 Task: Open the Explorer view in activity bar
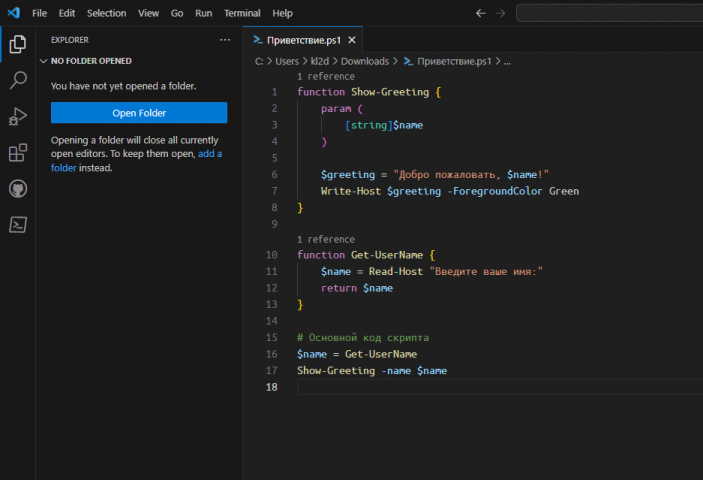17,44
